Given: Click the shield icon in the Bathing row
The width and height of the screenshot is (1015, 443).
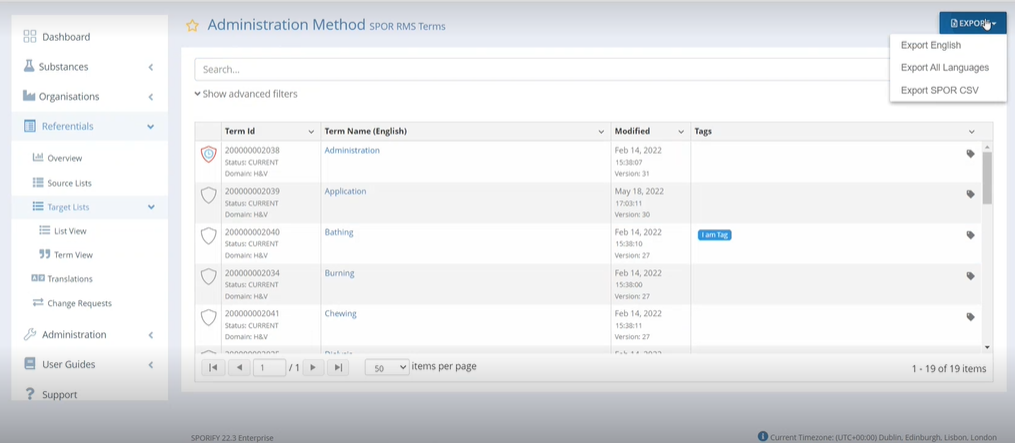Looking at the screenshot, I should point(208,236).
